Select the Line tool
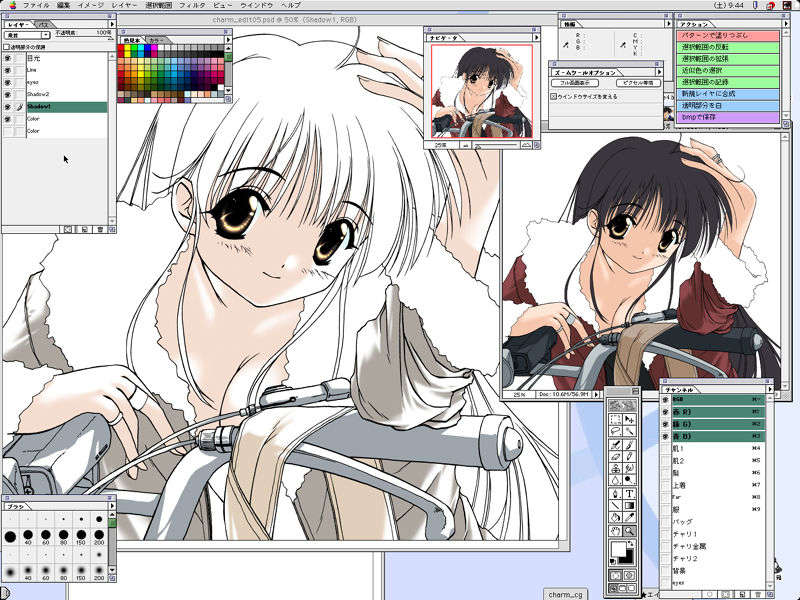This screenshot has width=800, height=600. point(616,506)
